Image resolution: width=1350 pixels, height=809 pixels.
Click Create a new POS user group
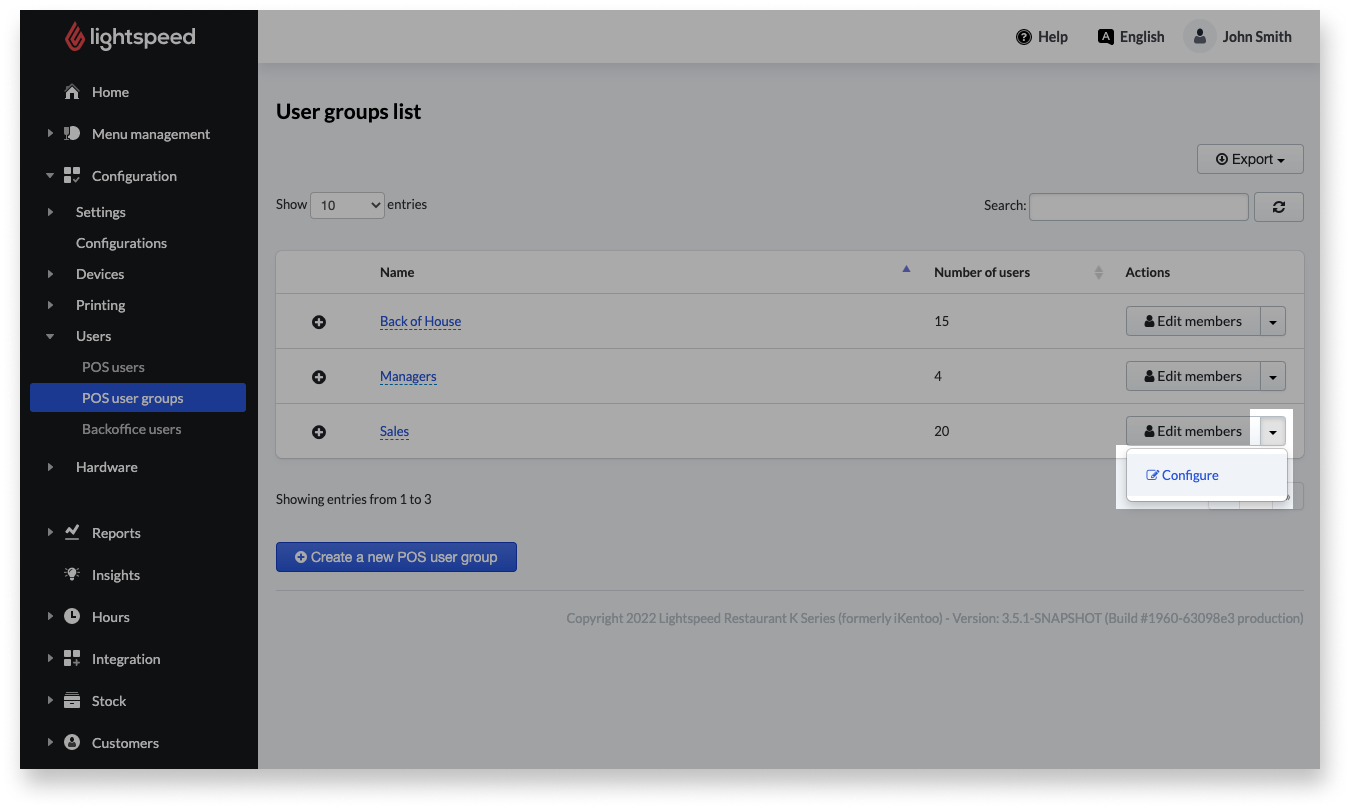396,557
